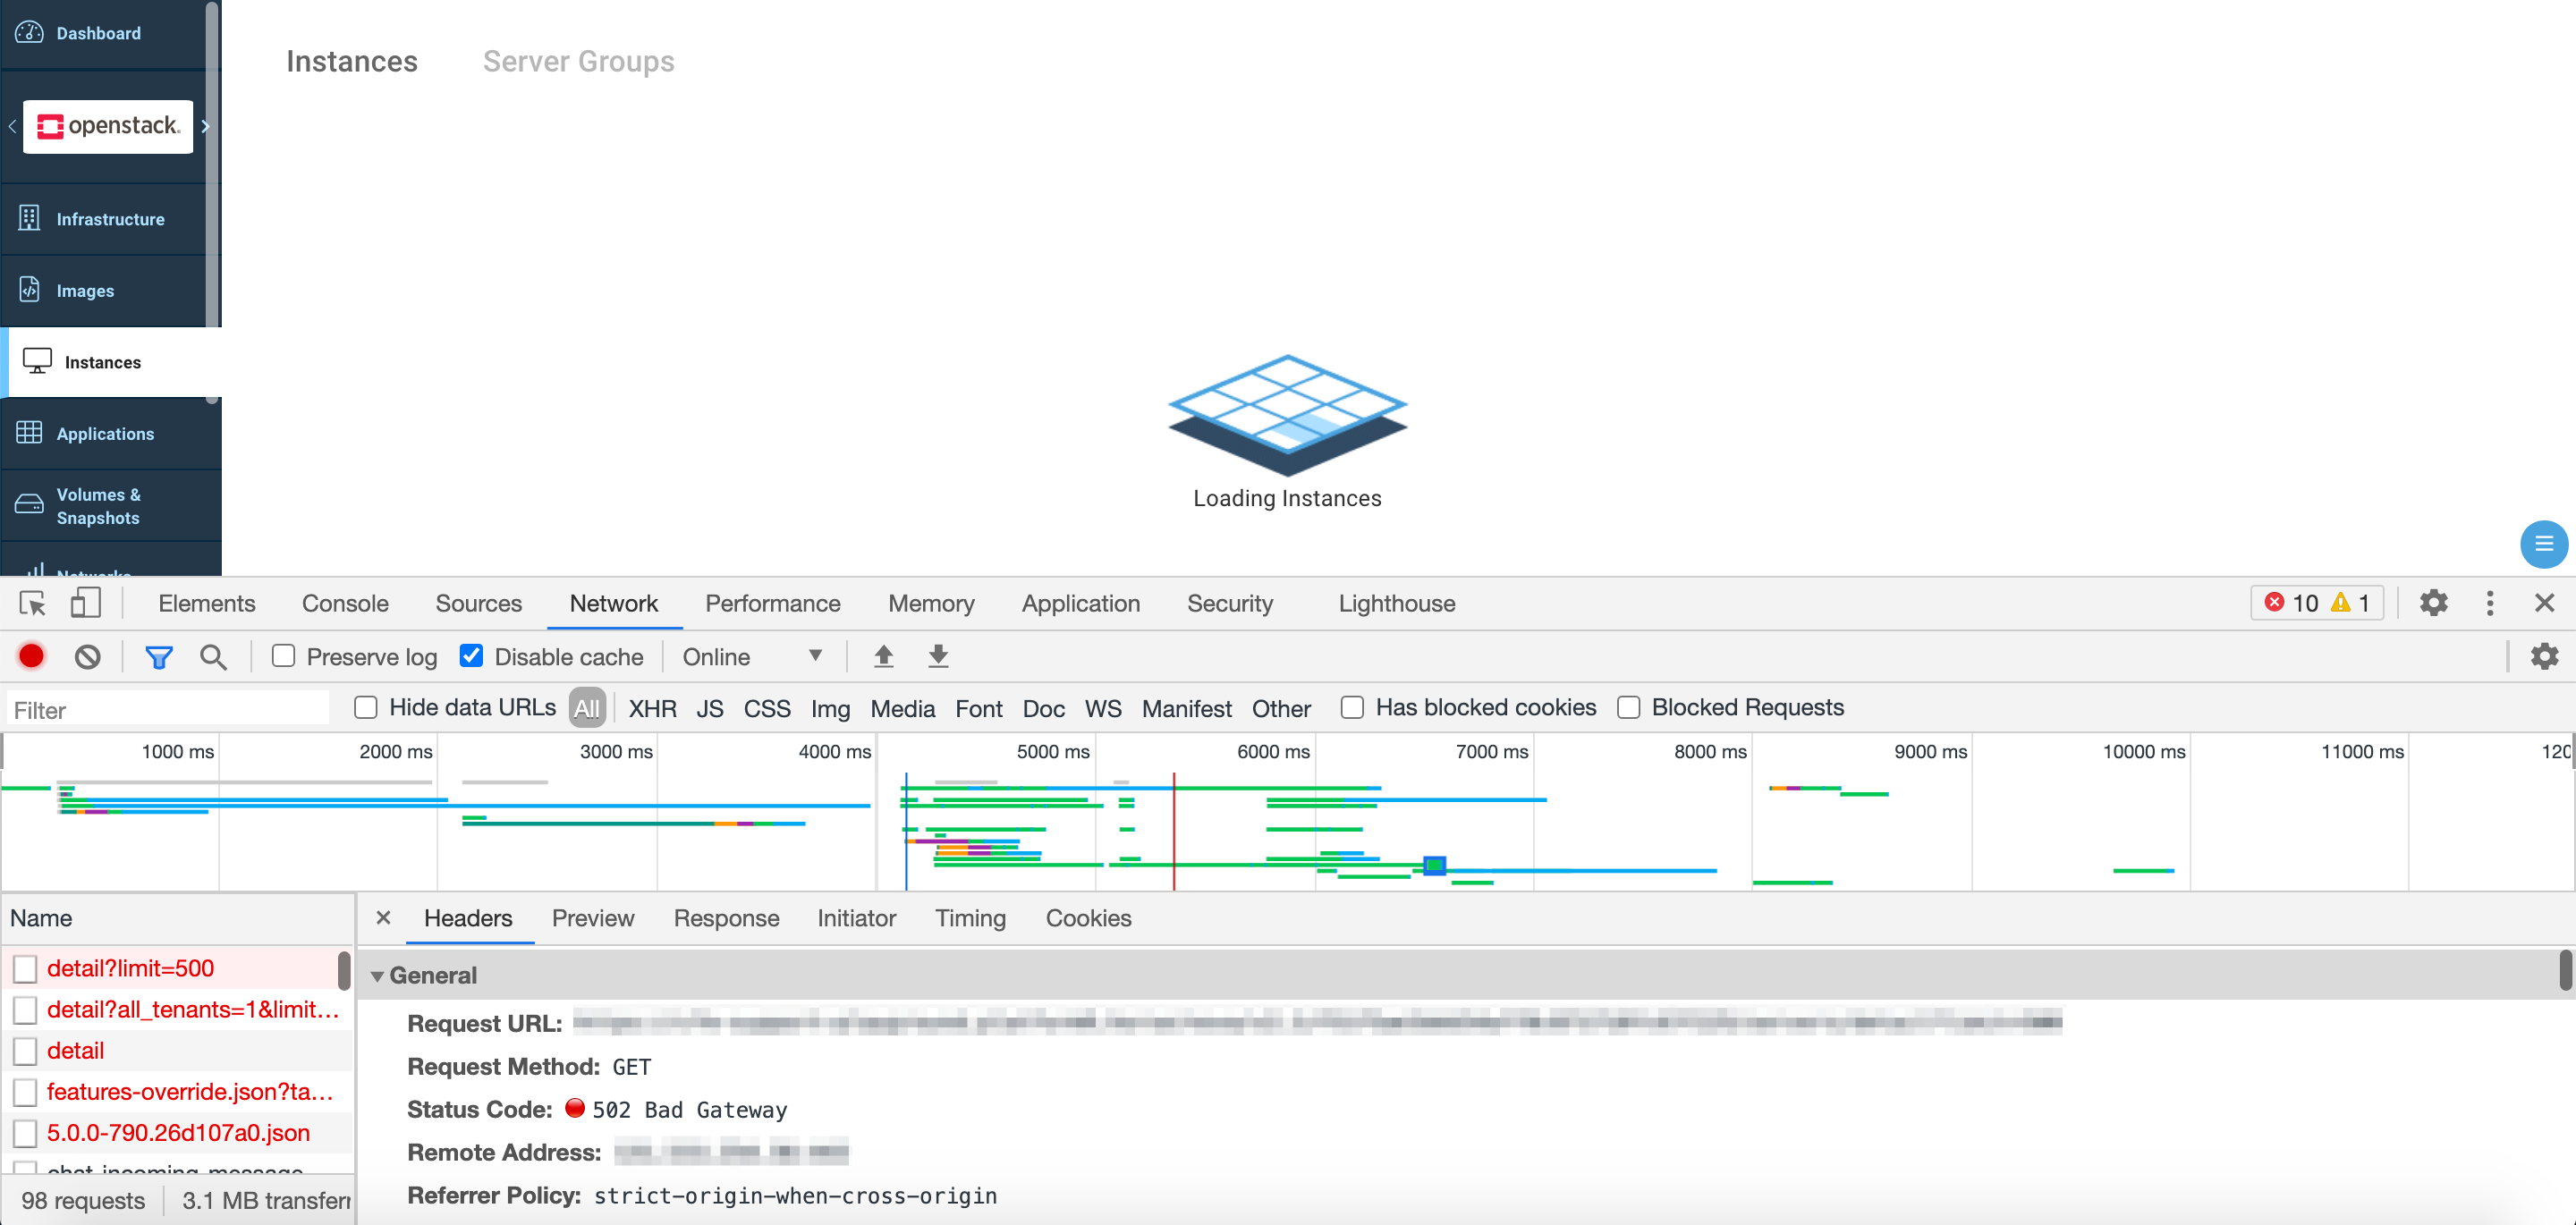This screenshot has width=2576, height=1225.
Task: Go to next cloud with right chevron
Action: click(205, 126)
